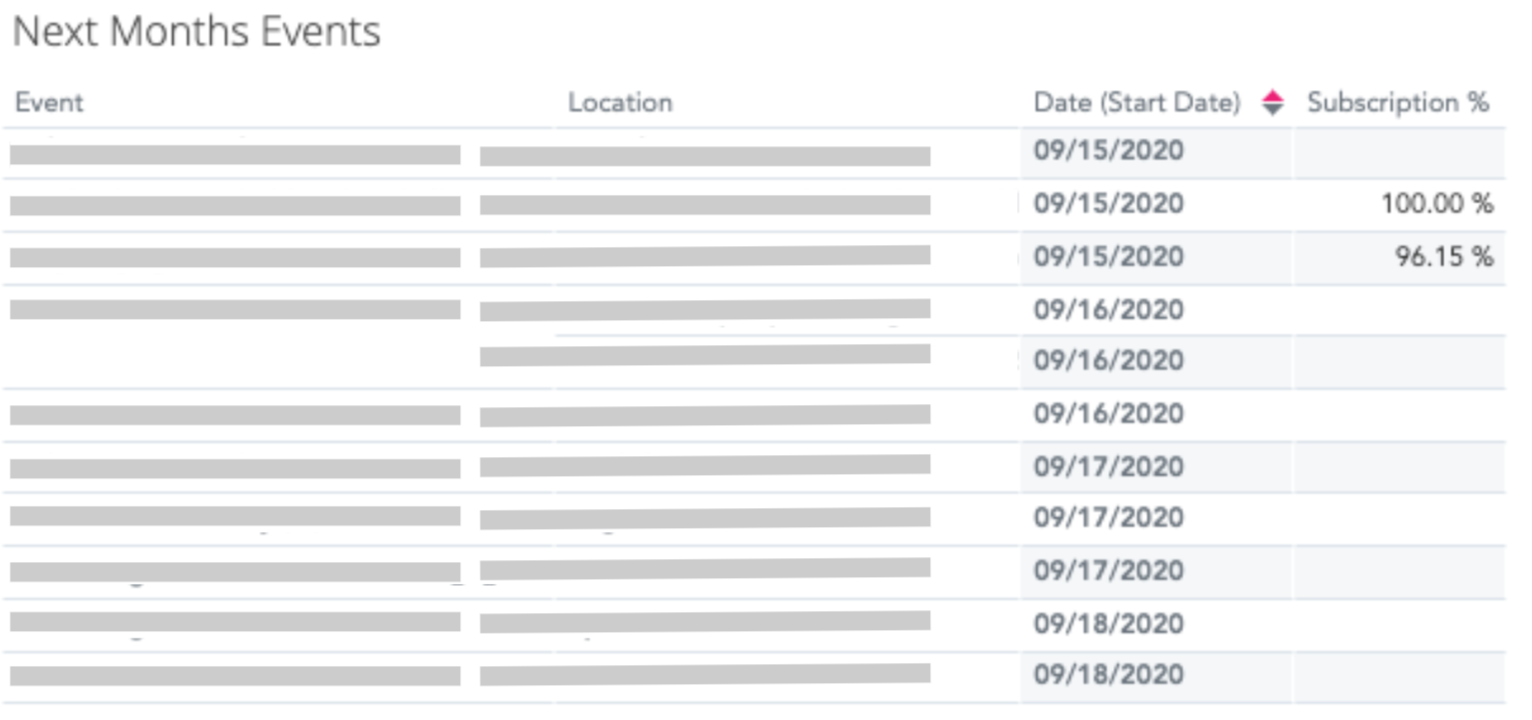Click the Location column header

620,103
